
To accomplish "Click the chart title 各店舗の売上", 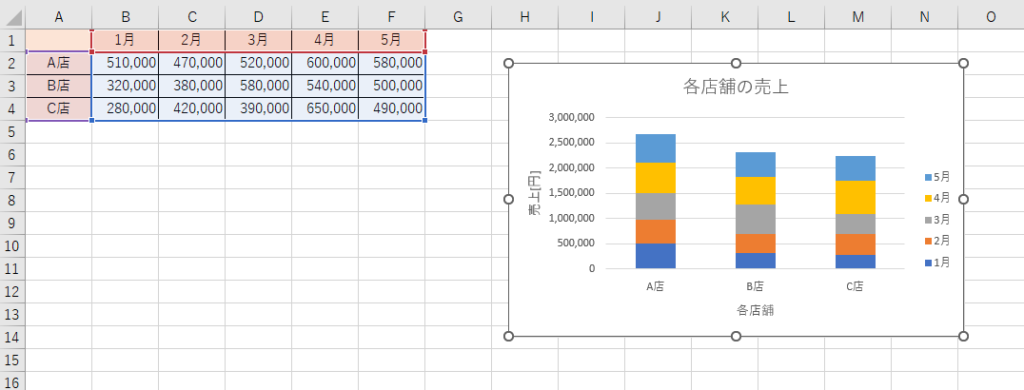I will (x=735, y=87).
